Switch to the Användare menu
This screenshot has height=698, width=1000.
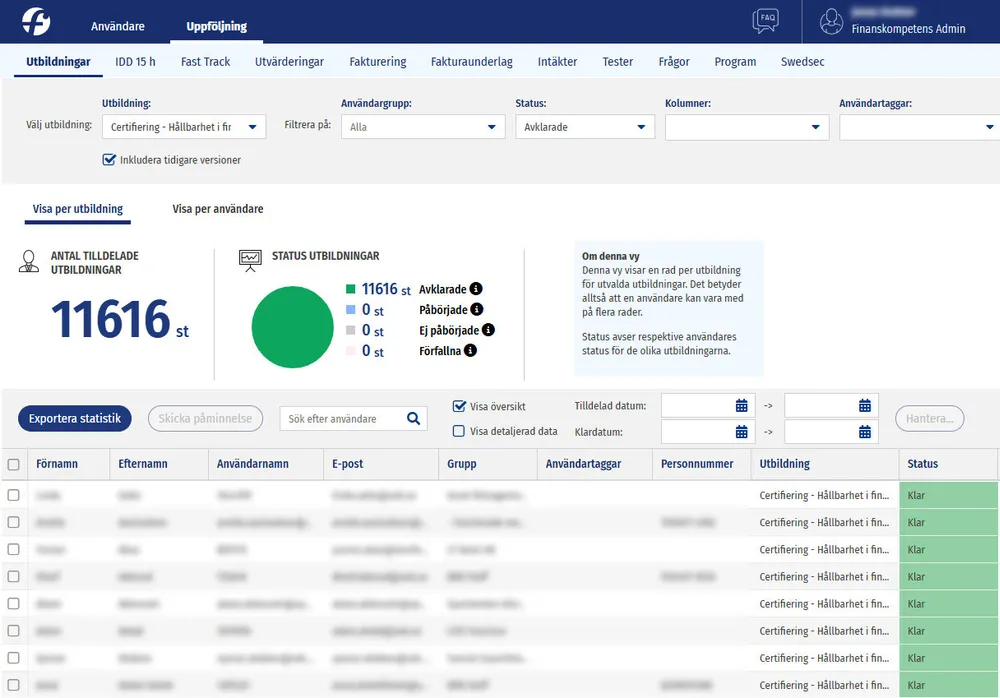click(x=118, y=26)
